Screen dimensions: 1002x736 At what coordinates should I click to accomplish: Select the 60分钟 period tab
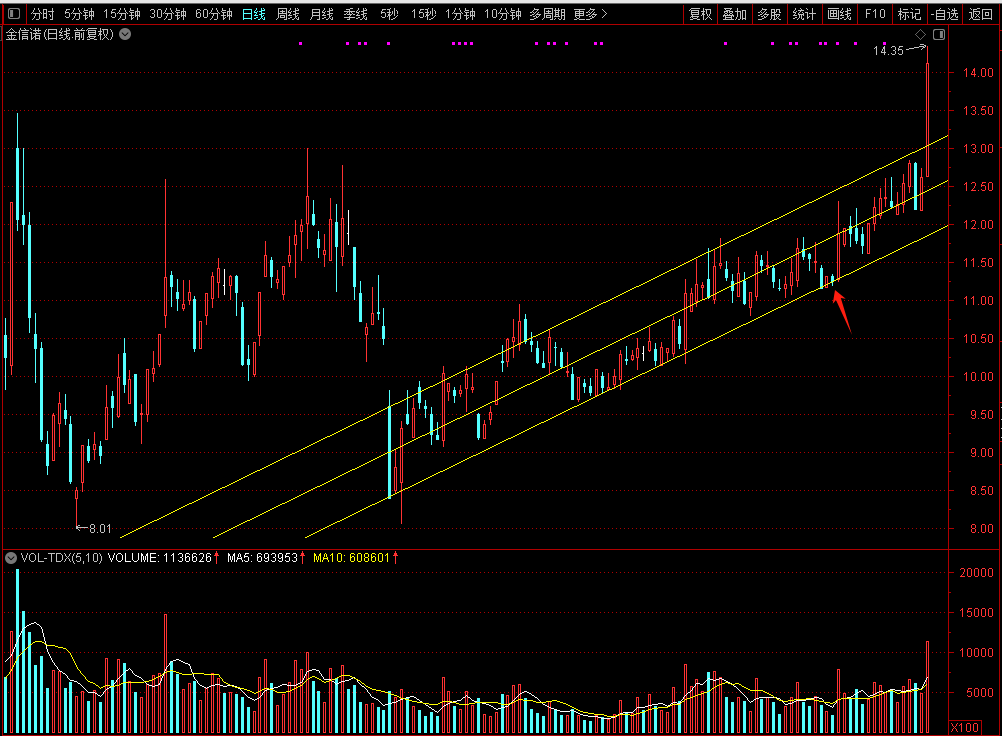point(214,14)
